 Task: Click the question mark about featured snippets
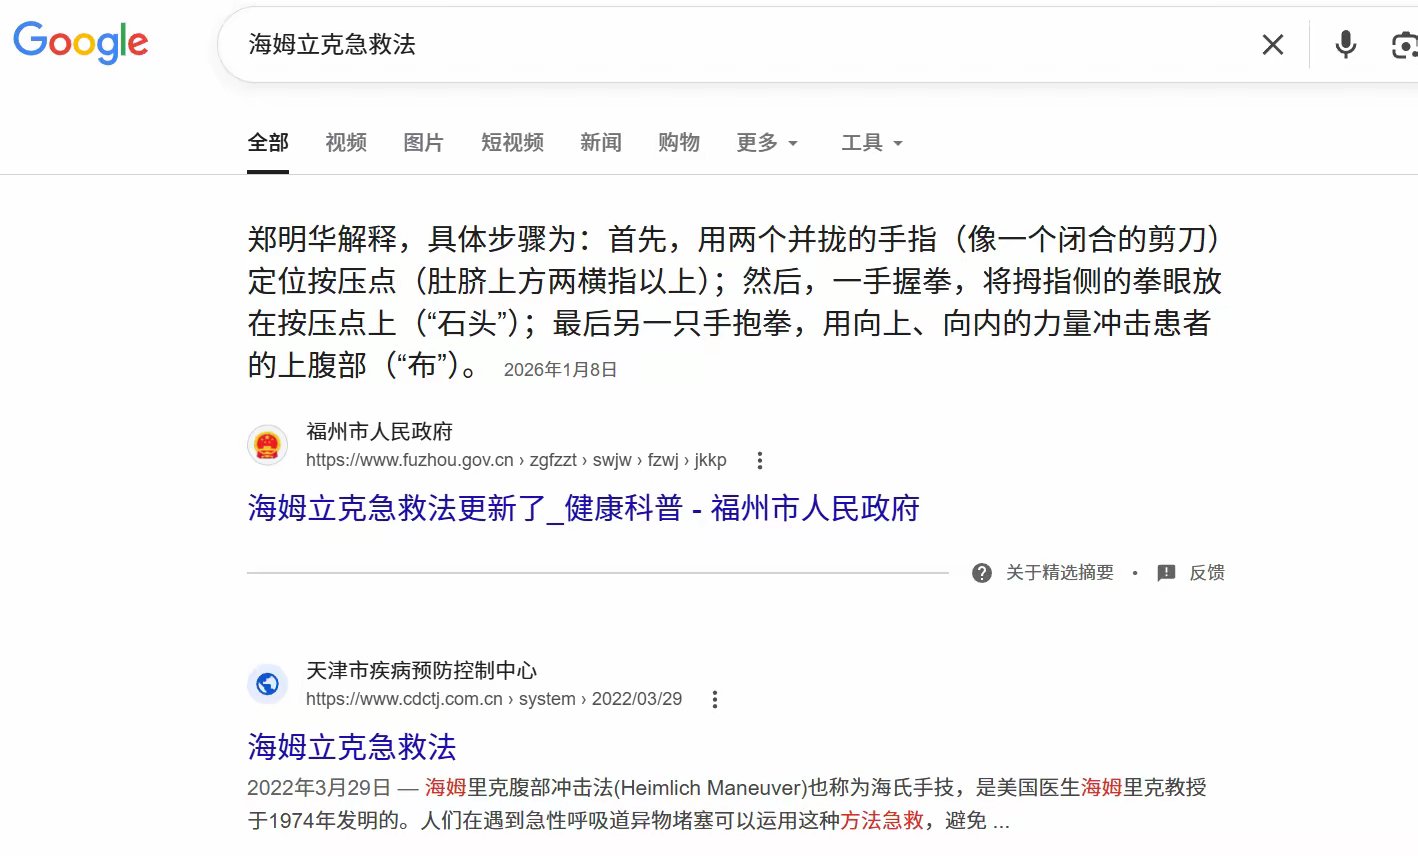(982, 573)
